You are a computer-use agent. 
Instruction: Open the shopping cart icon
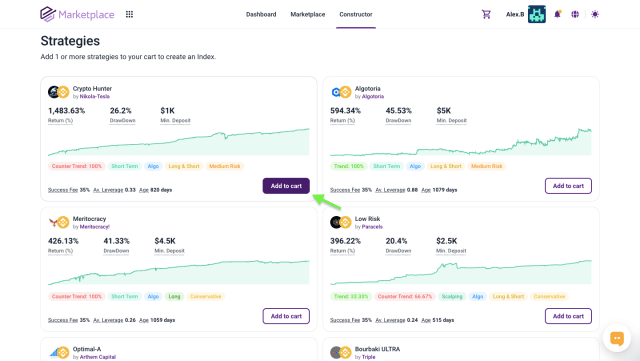[486, 14]
